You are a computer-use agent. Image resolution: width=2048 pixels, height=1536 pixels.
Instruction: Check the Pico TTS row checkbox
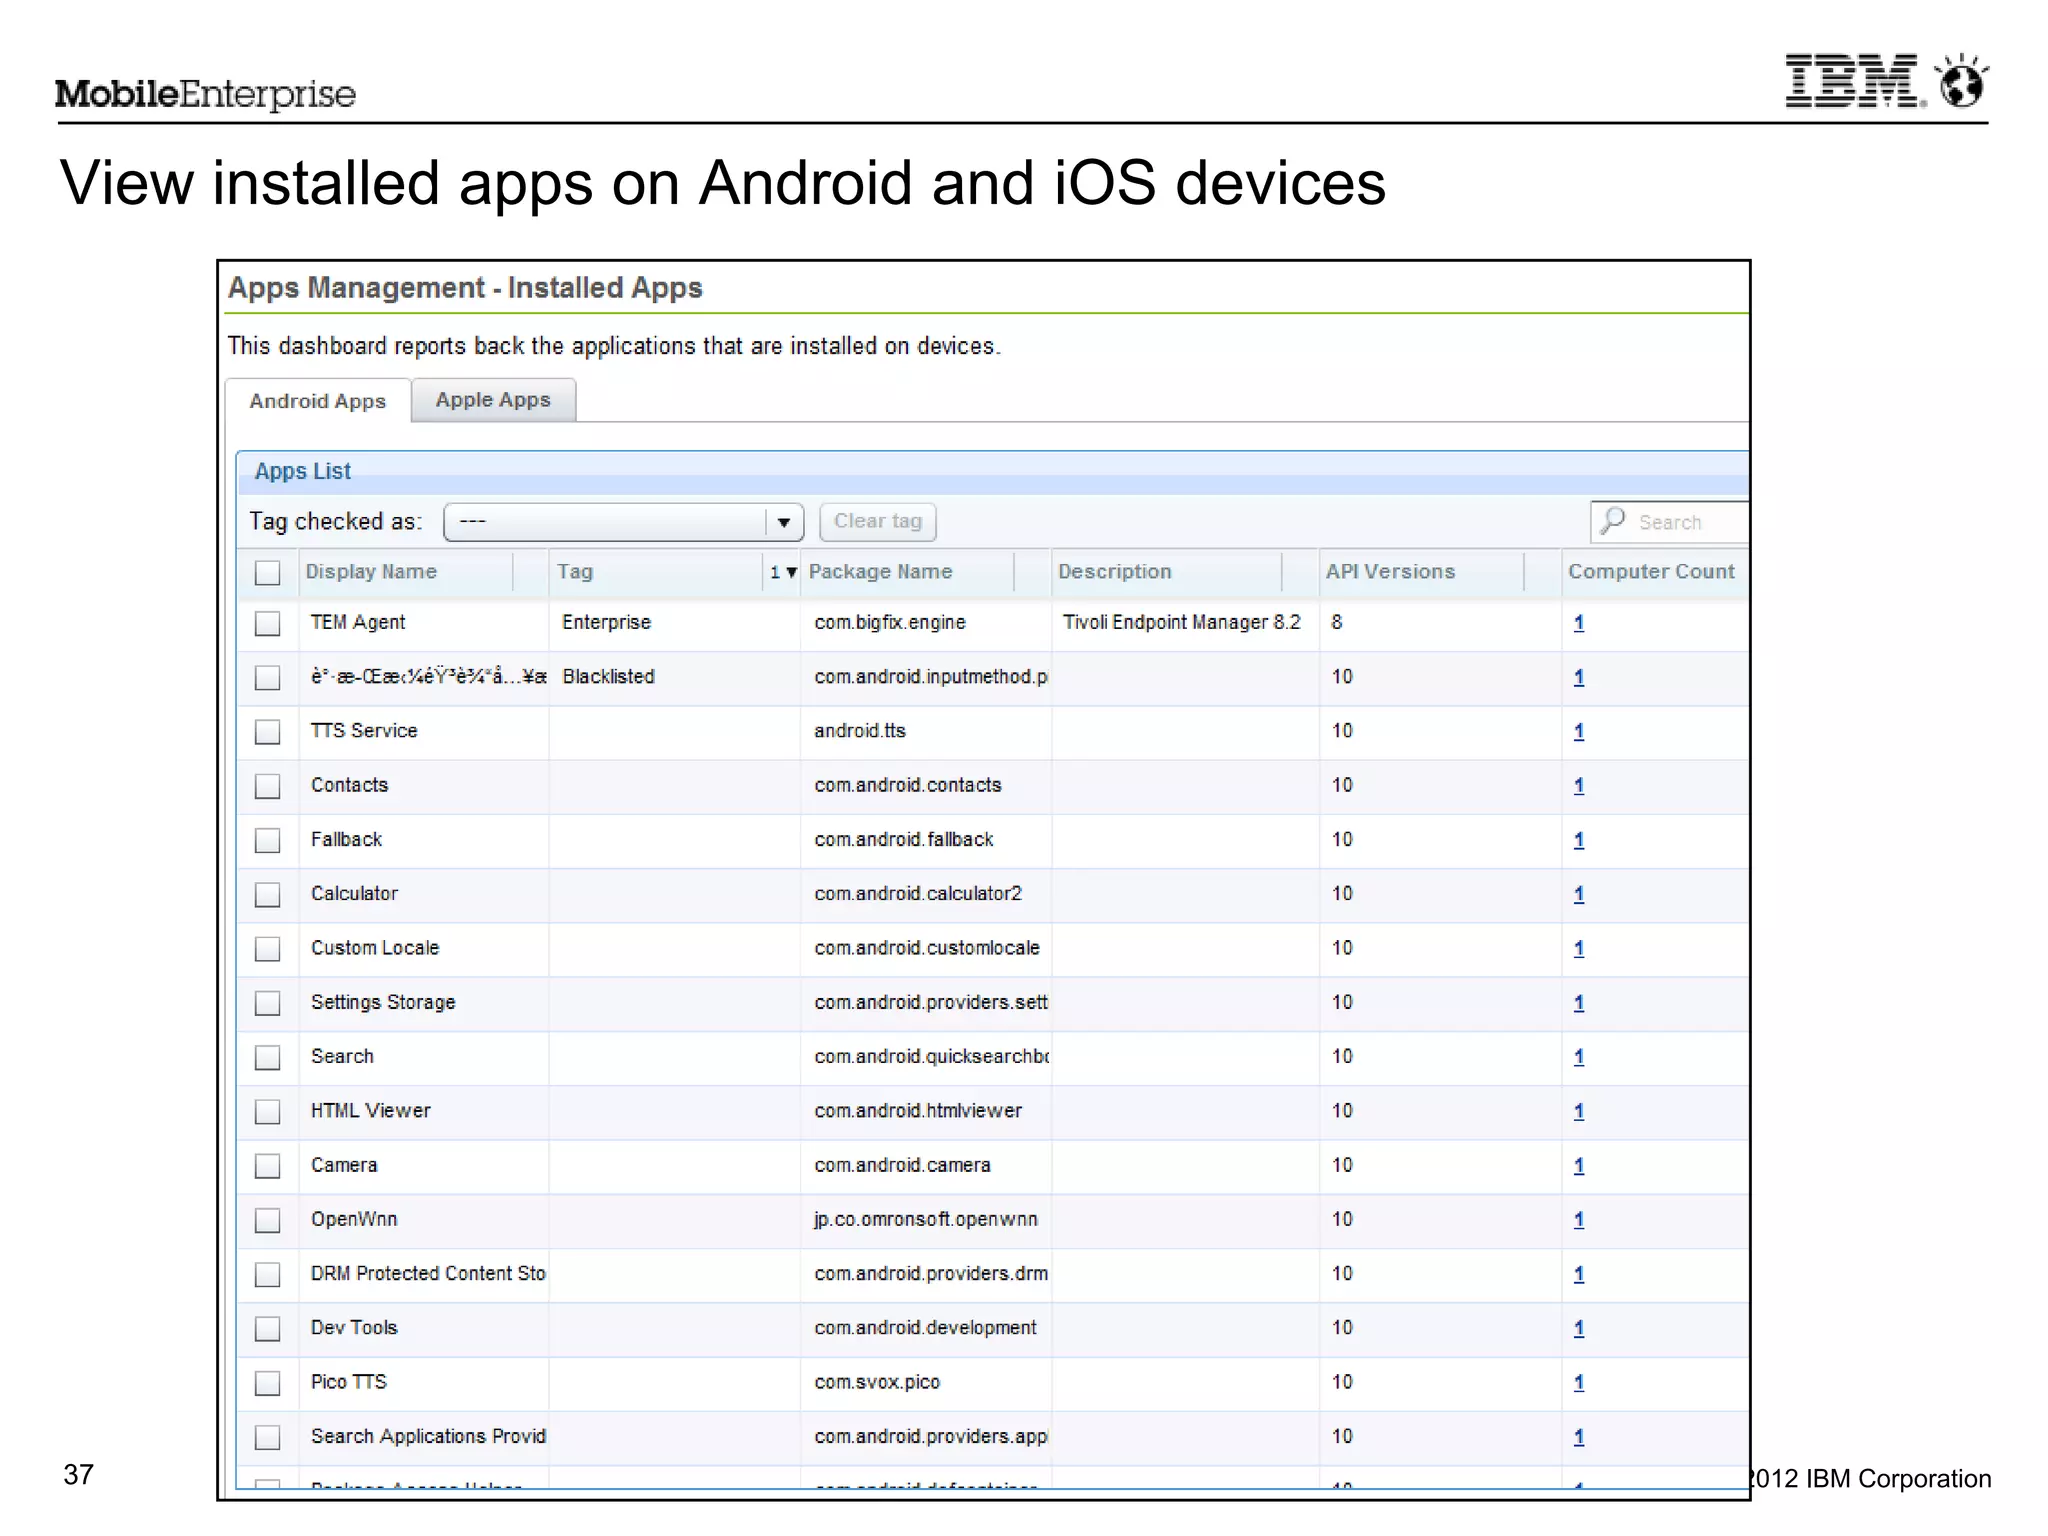pos(267,1383)
